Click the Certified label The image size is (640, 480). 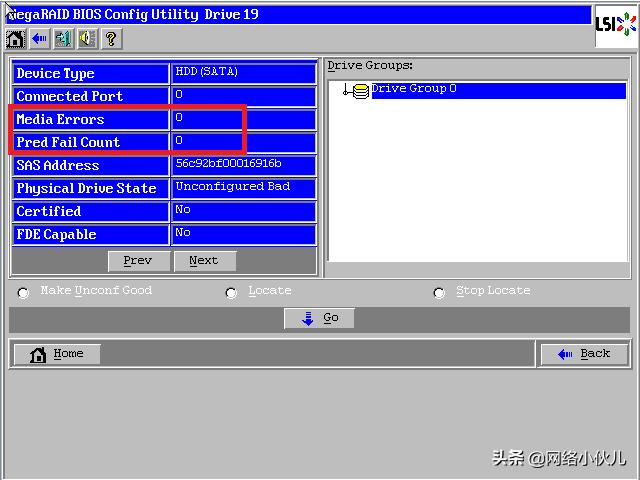click(49, 211)
